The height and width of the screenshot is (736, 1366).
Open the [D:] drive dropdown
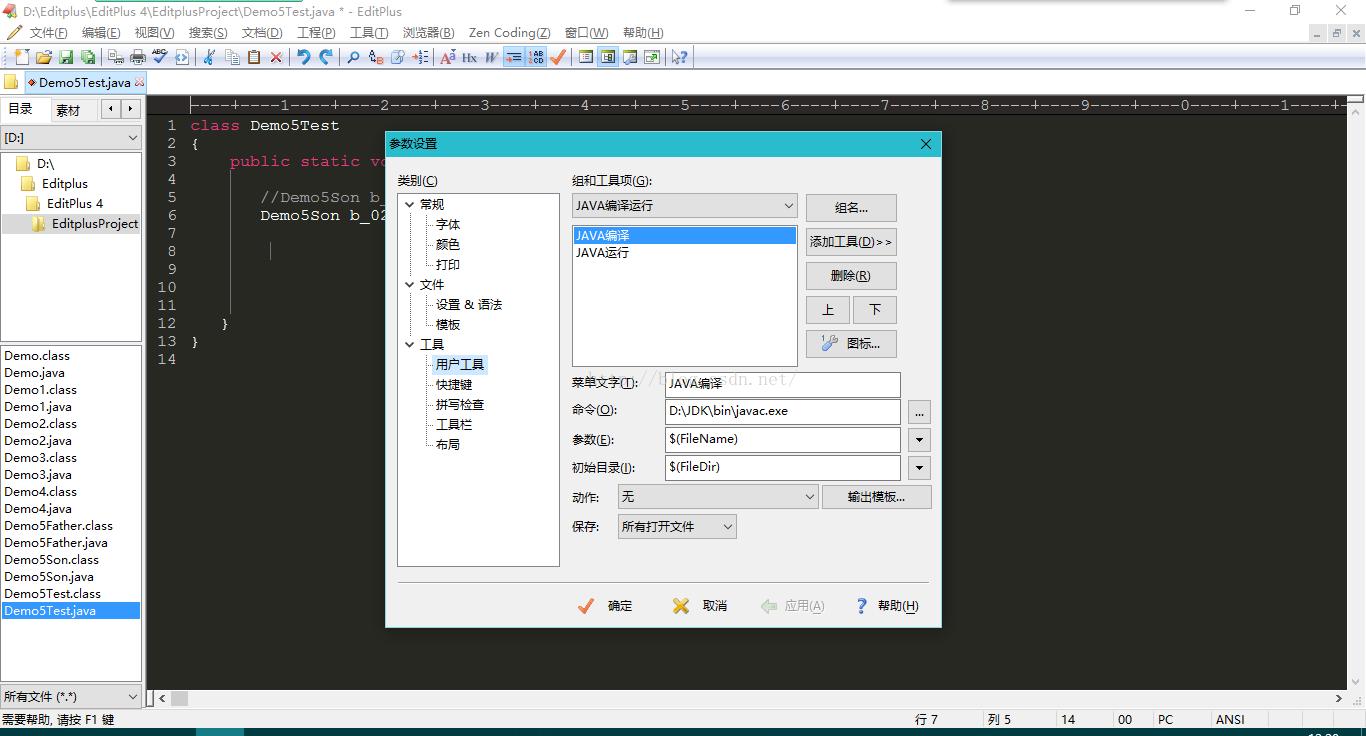72,138
